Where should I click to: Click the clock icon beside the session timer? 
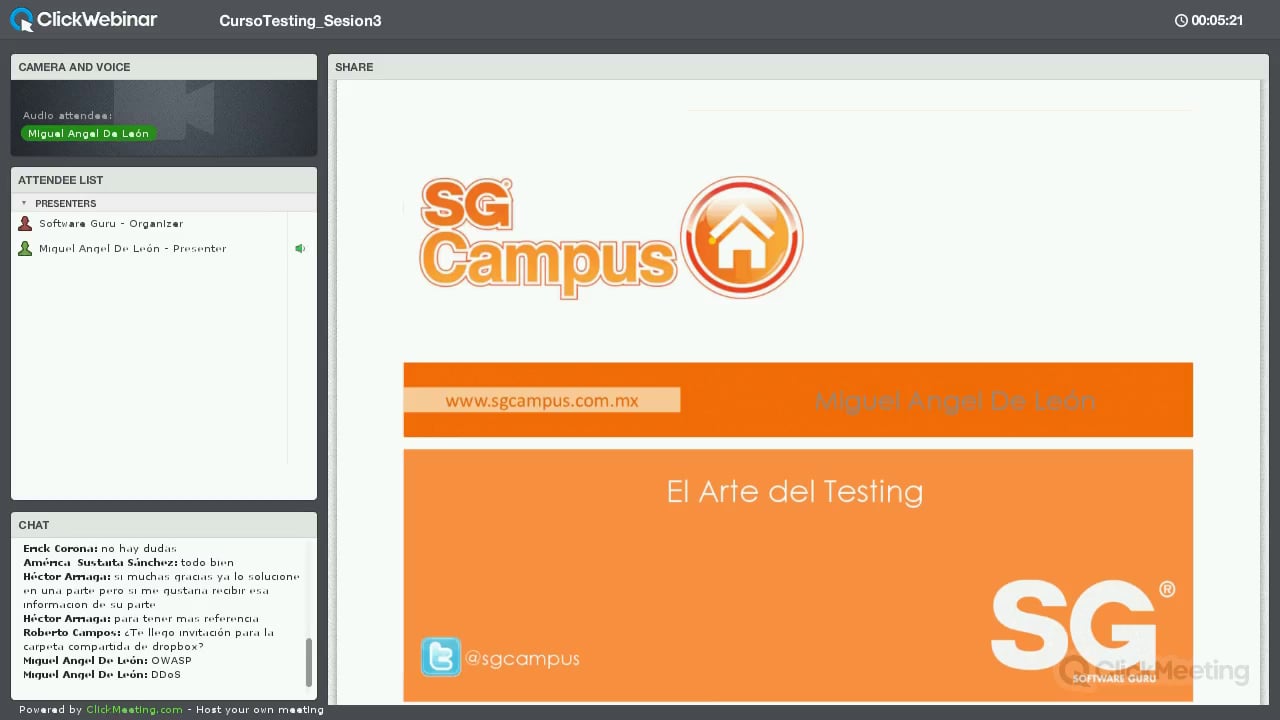tap(1181, 20)
